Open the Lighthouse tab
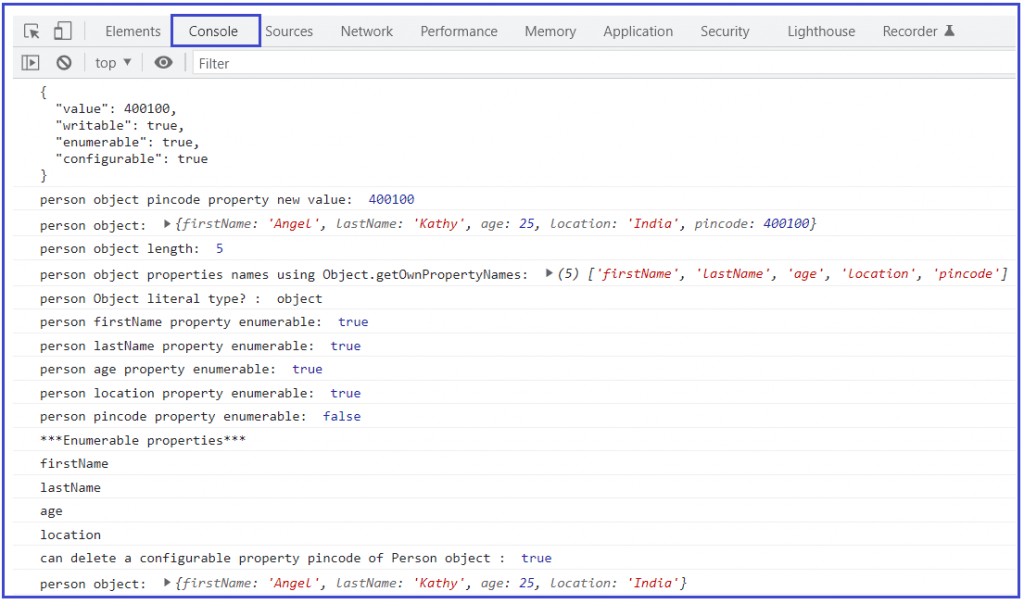The width and height of the screenshot is (1024, 604). pyautogui.click(x=820, y=31)
